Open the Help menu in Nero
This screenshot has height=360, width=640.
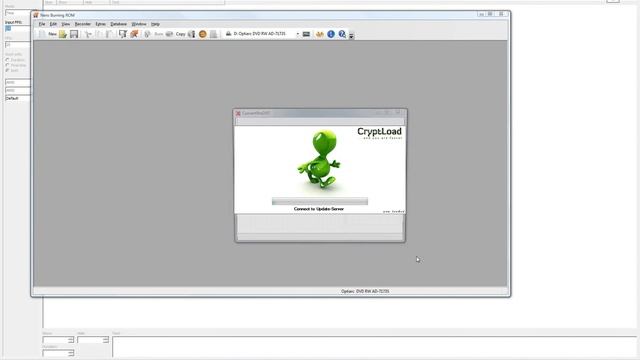(155, 24)
